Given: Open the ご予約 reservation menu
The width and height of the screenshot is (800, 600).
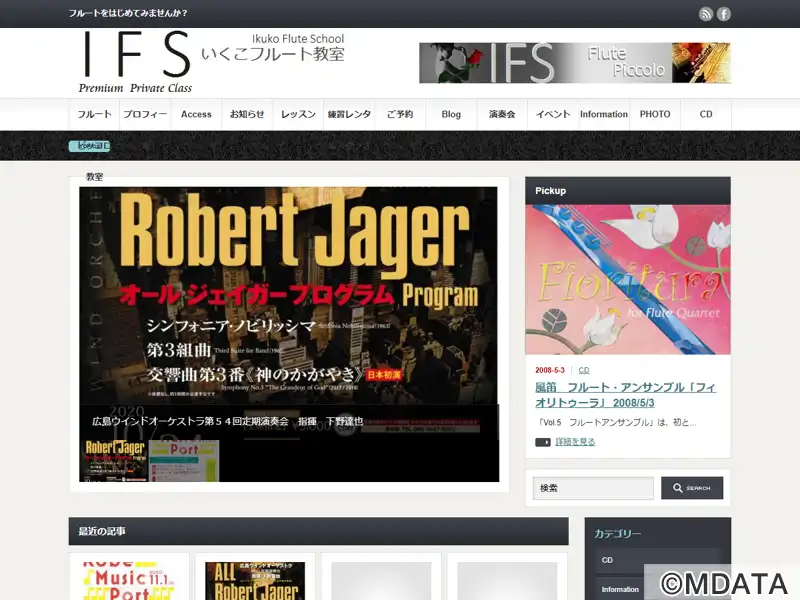Looking at the screenshot, I should tap(400, 114).
